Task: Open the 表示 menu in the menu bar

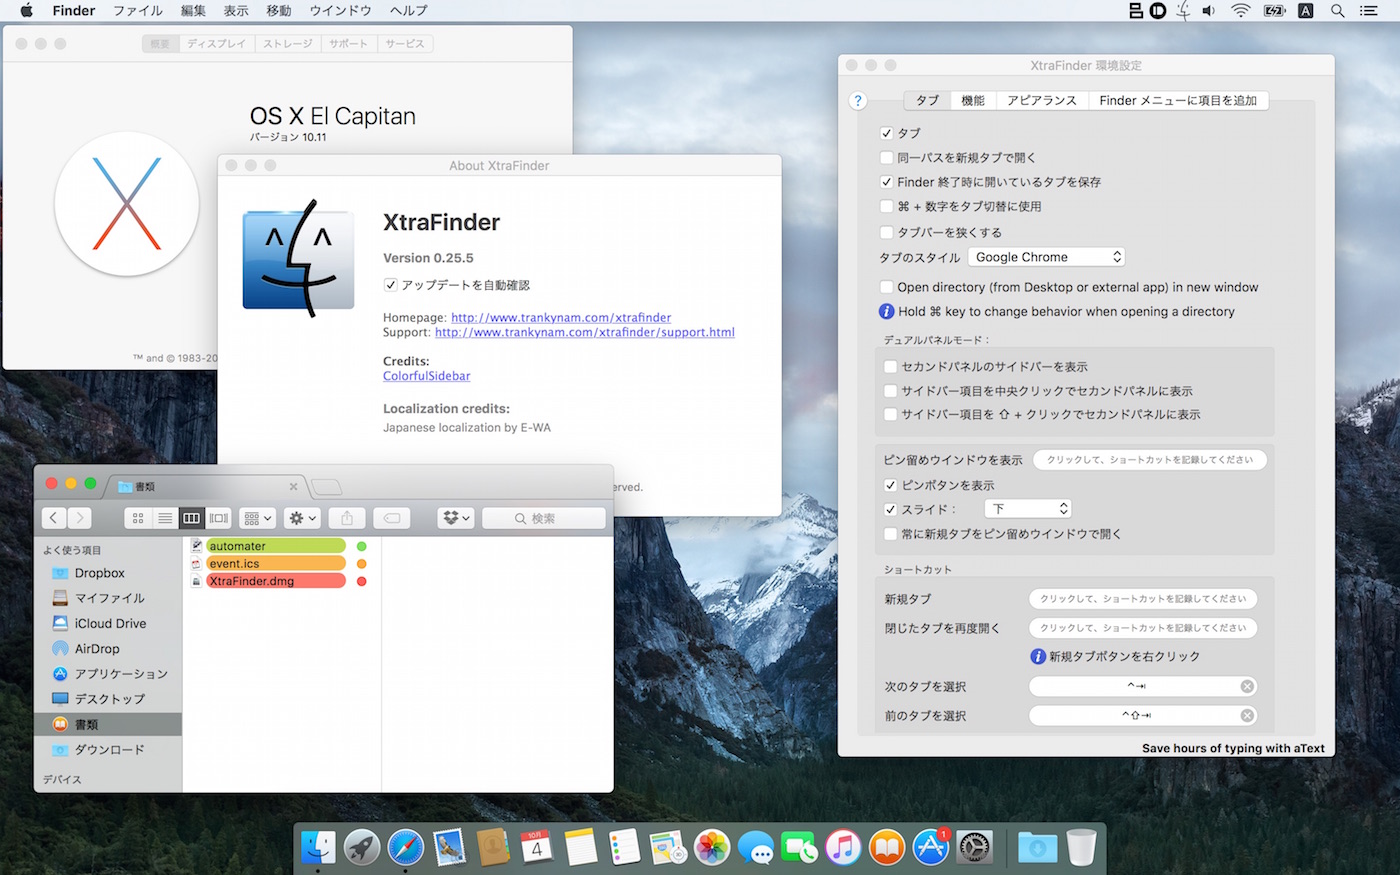Action: click(236, 11)
